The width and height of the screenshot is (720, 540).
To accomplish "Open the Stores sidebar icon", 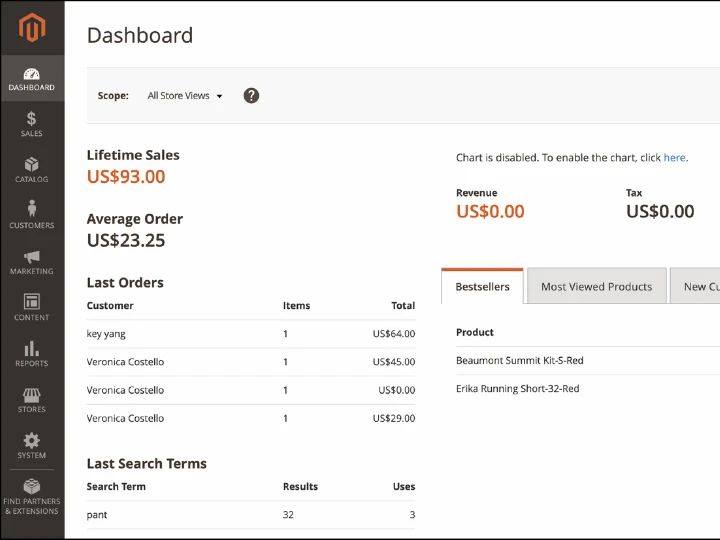I will 32,395.
